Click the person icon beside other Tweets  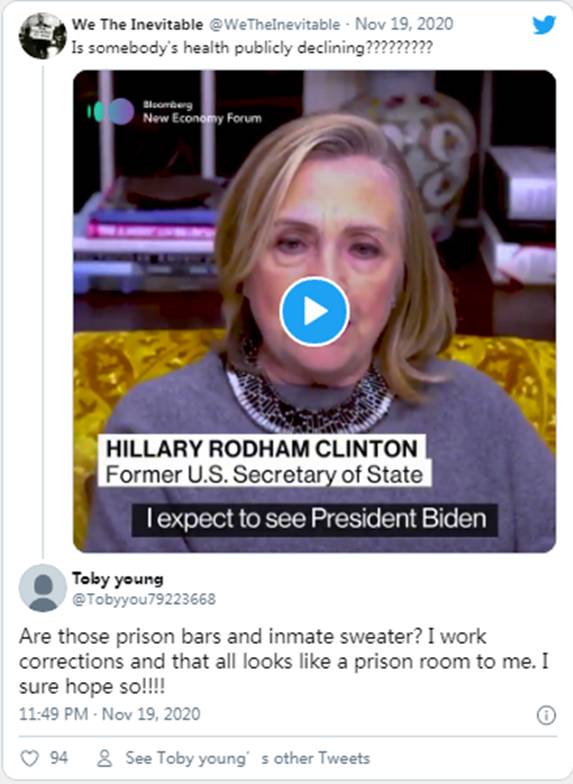104,758
